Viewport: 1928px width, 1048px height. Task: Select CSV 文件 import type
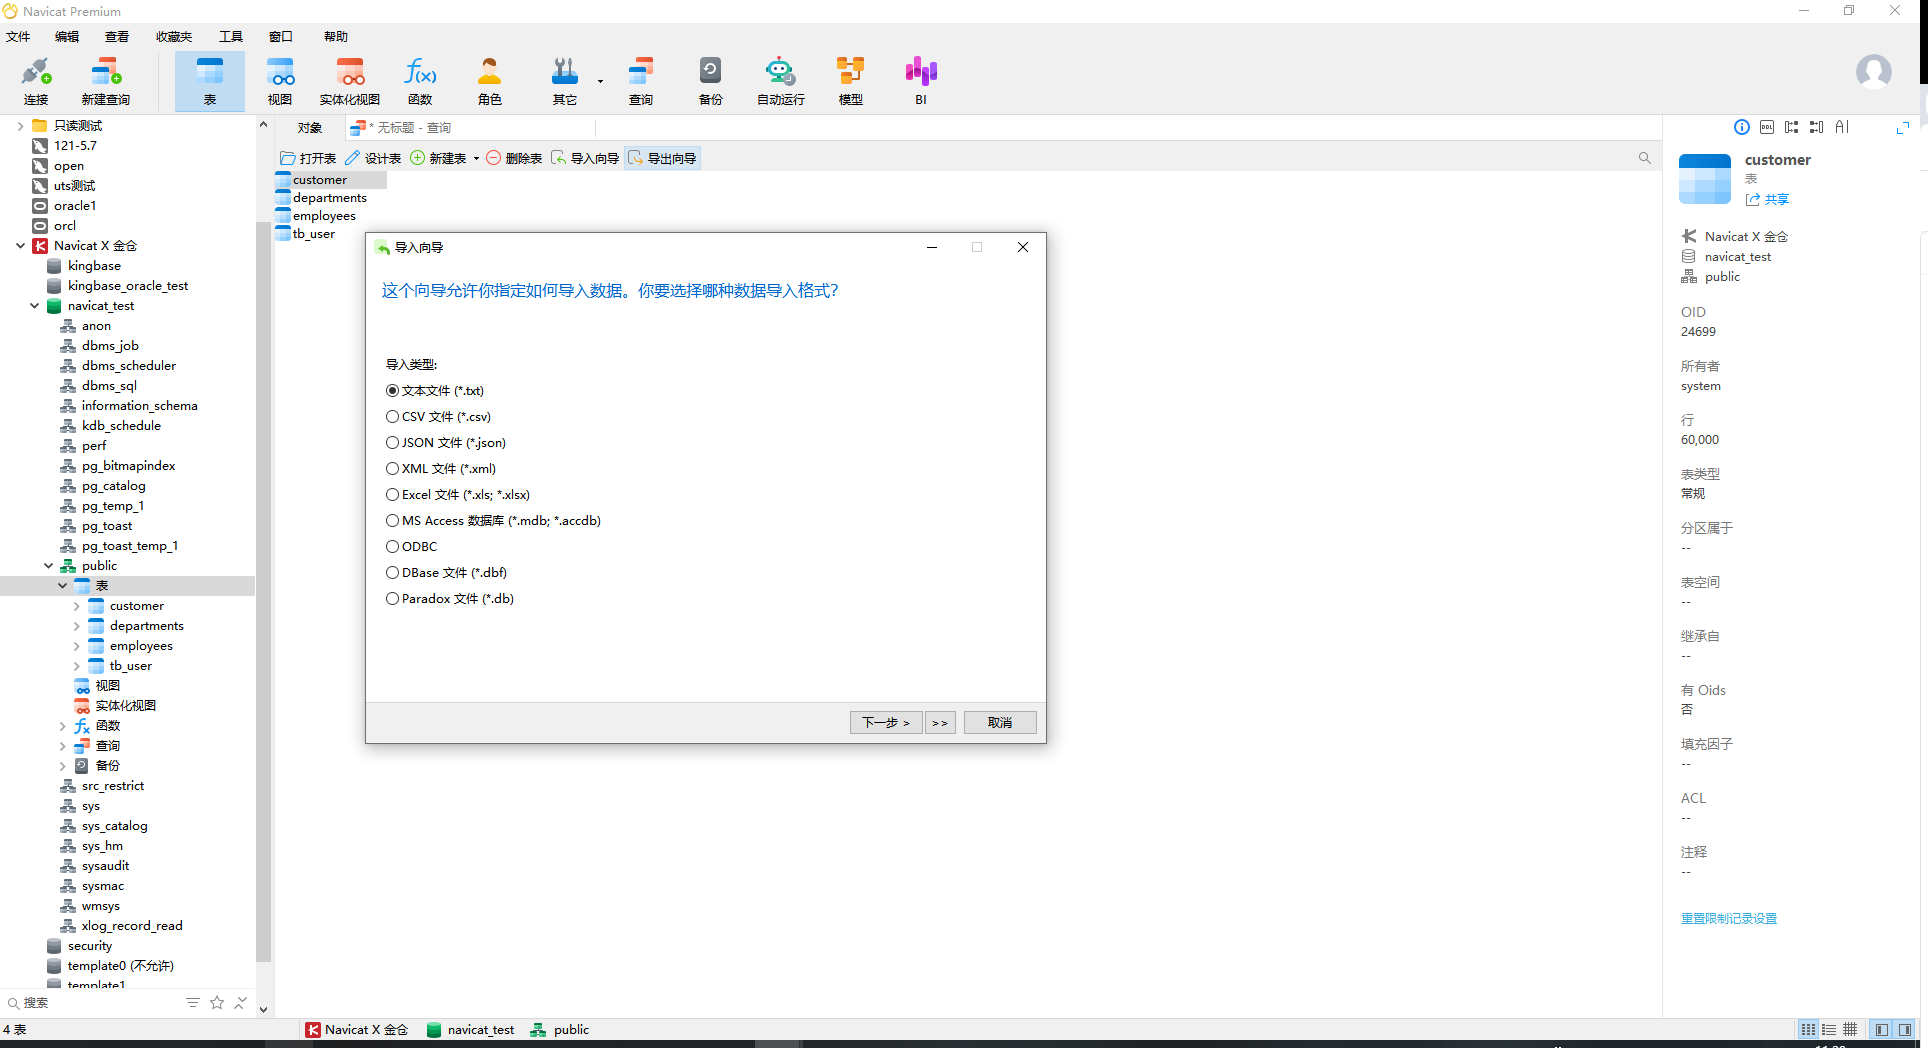click(438, 417)
